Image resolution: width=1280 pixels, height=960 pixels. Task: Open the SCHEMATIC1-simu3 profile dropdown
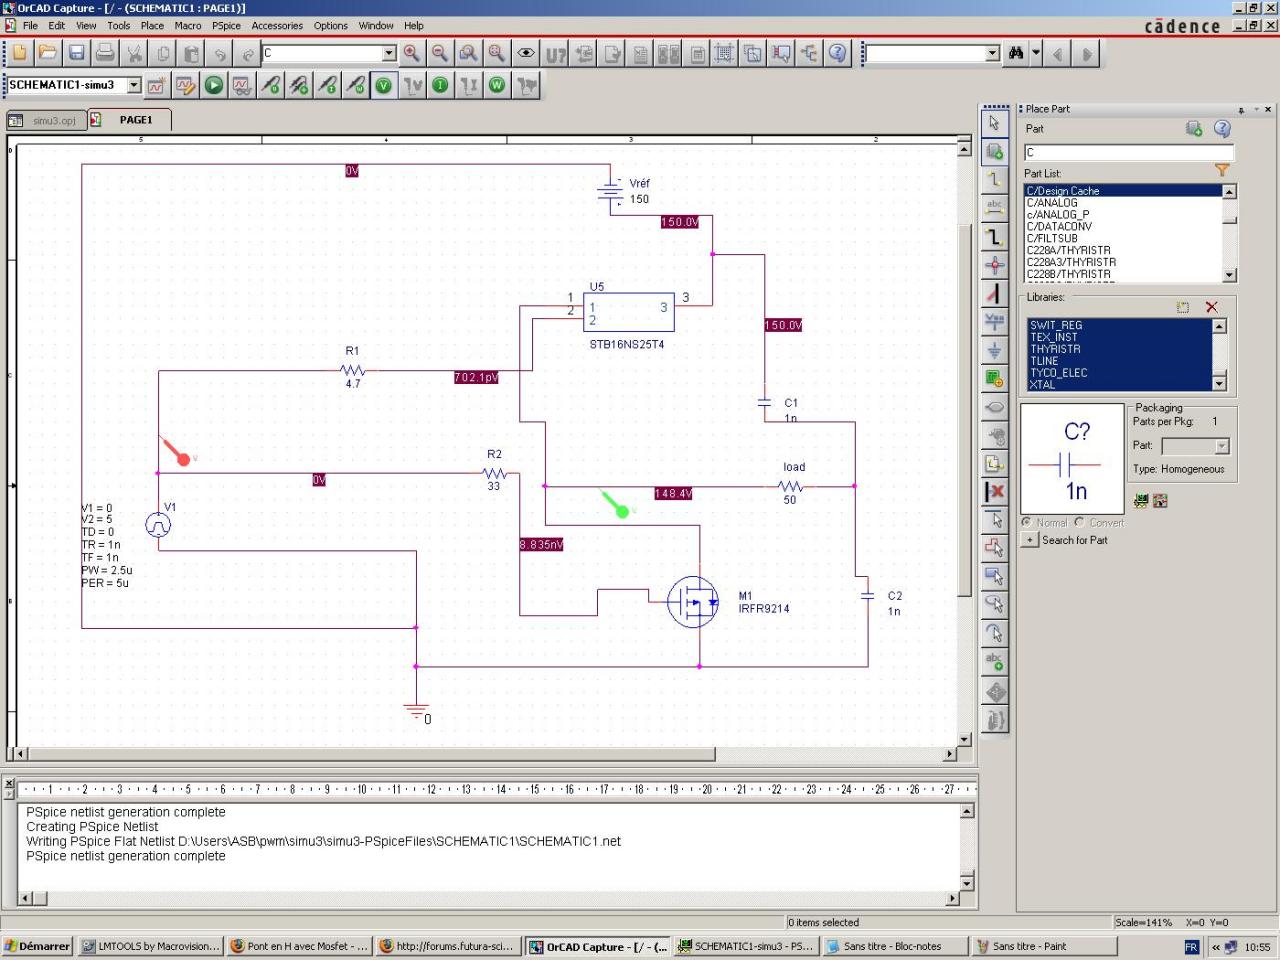[134, 85]
